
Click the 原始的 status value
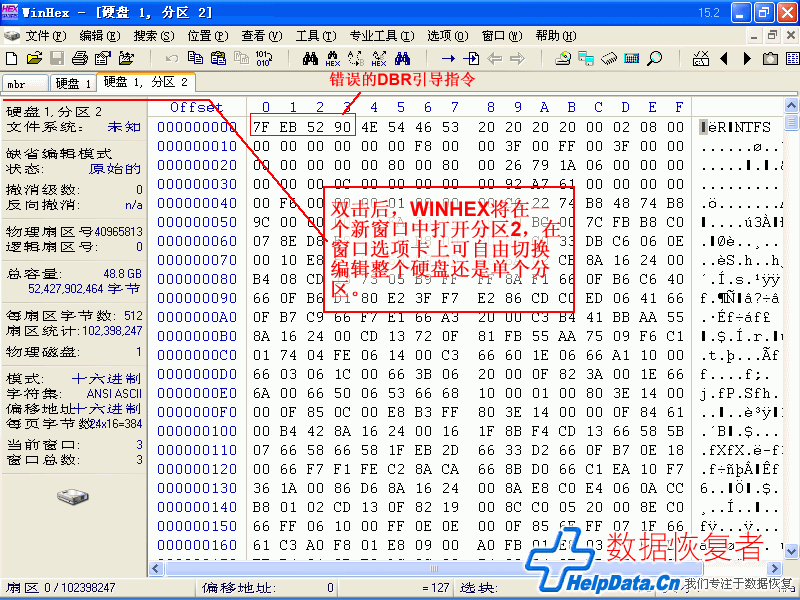click(x=115, y=169)
